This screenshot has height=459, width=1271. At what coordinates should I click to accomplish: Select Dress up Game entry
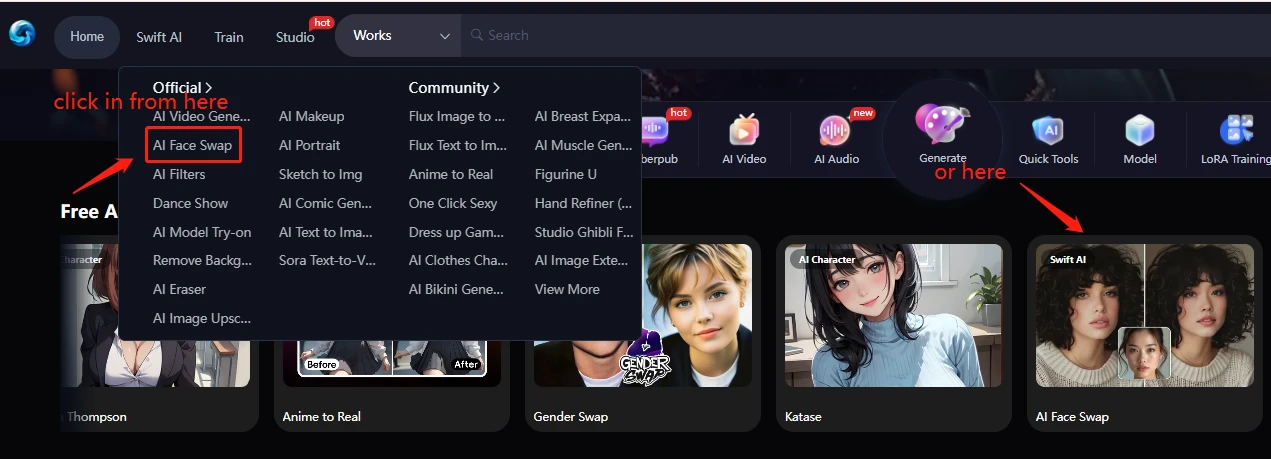click(x=458, y=232)
